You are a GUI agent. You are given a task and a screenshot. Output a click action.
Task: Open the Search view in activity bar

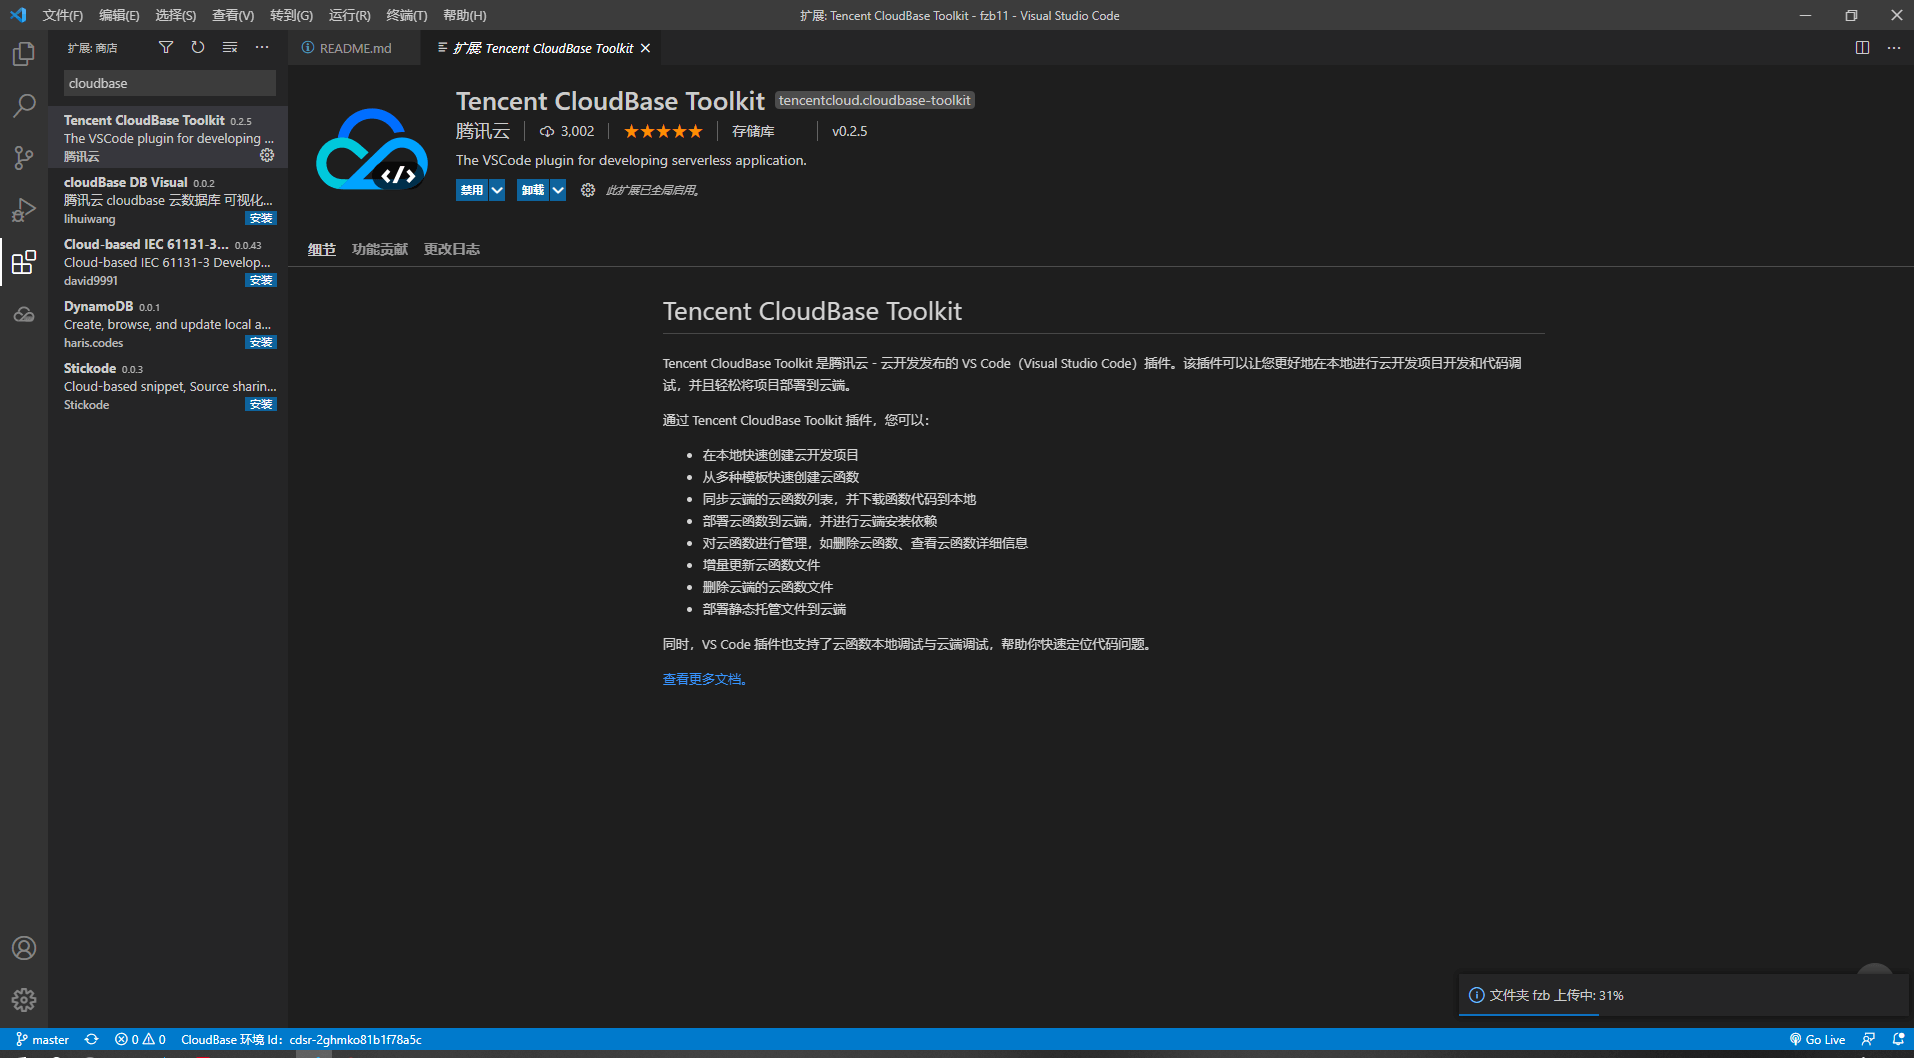pyautogui.click(x=24, y=106)
